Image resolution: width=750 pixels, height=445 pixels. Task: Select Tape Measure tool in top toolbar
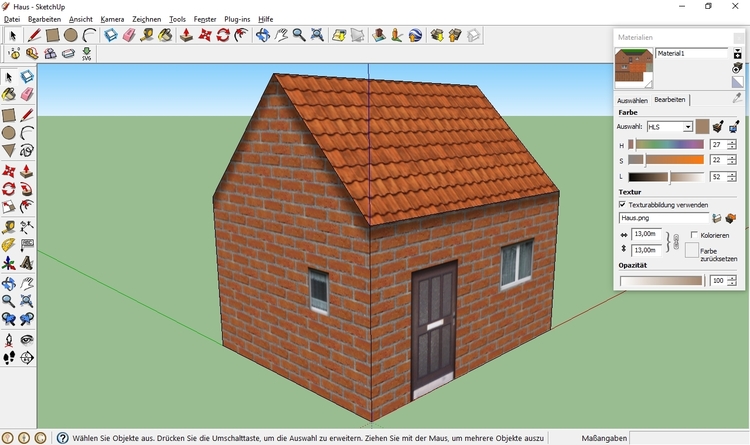[147, 35]
